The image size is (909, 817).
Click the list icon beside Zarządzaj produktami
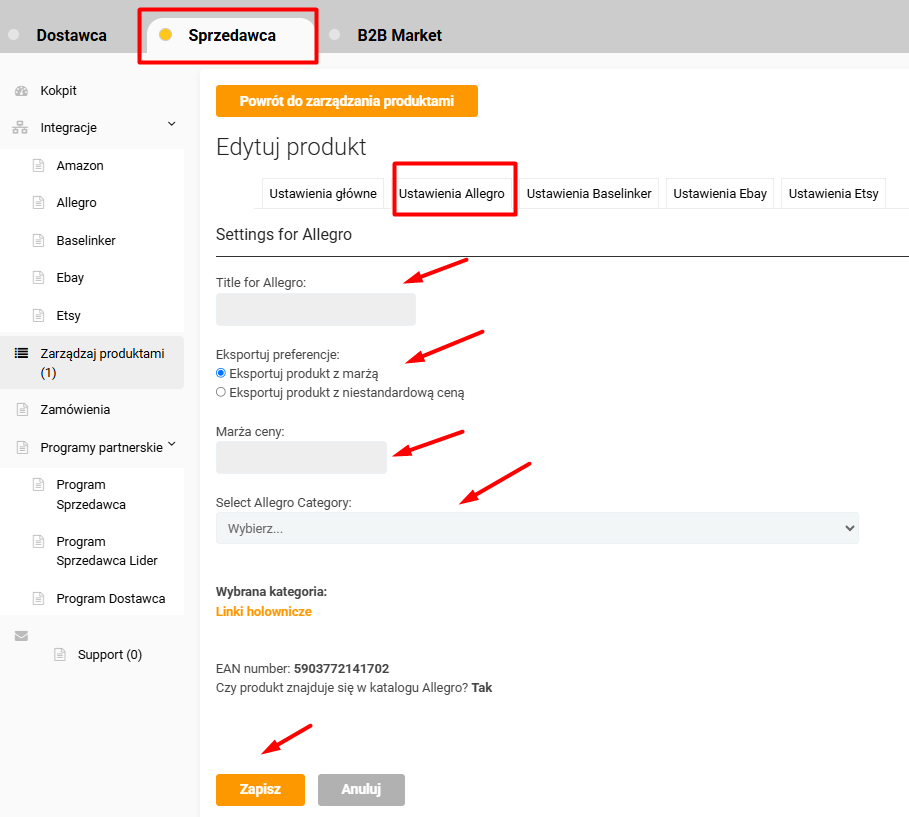tap(21, 353)
